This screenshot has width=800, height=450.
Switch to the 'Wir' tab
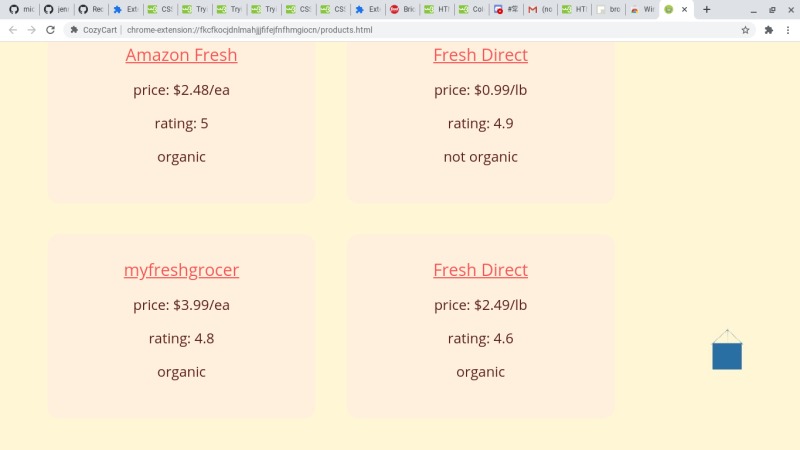643,9
